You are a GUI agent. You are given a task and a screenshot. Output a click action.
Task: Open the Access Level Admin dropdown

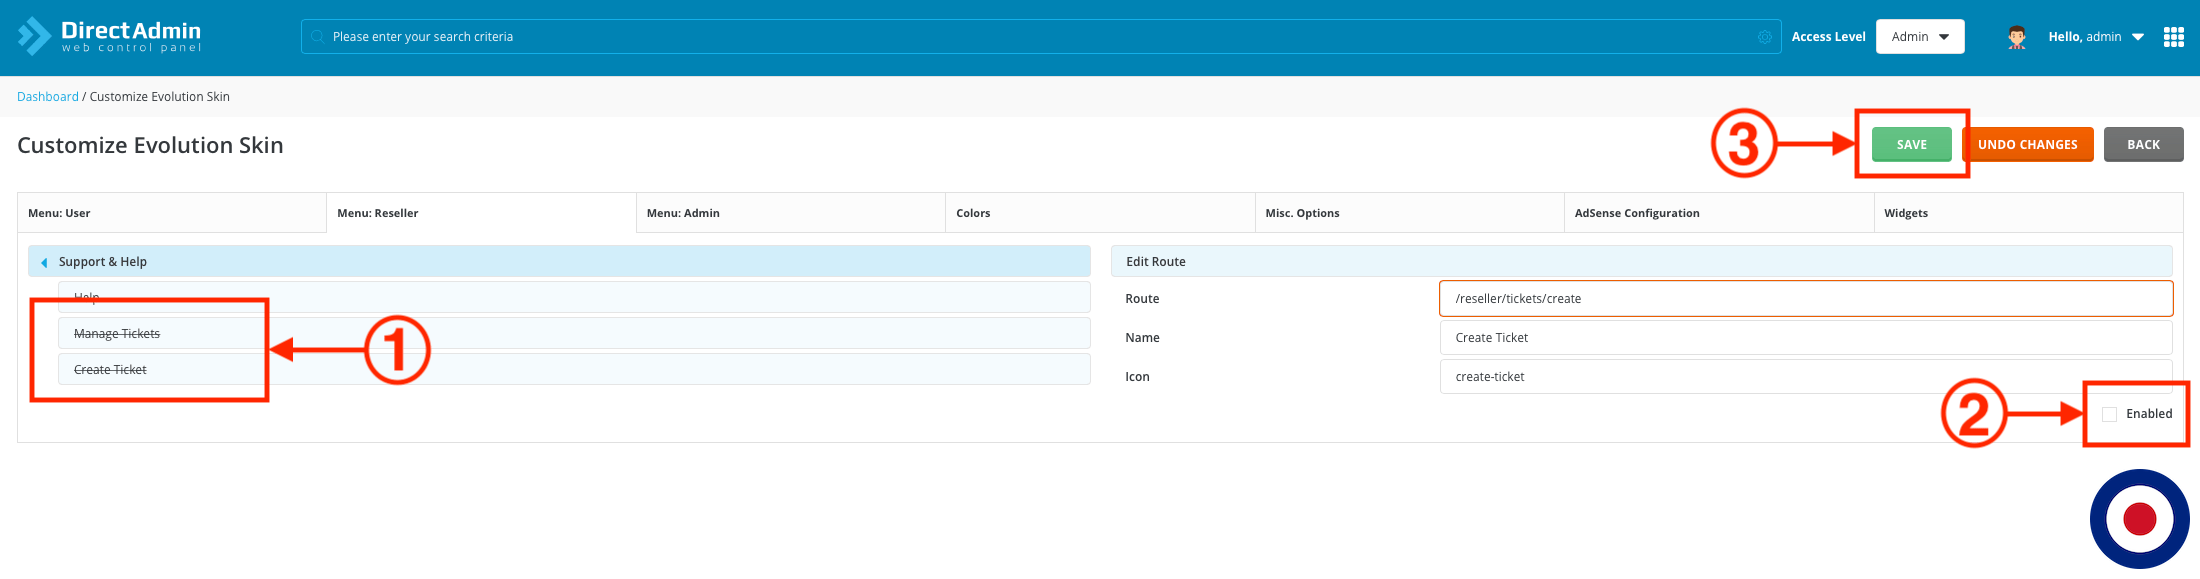click(1919, 37)
